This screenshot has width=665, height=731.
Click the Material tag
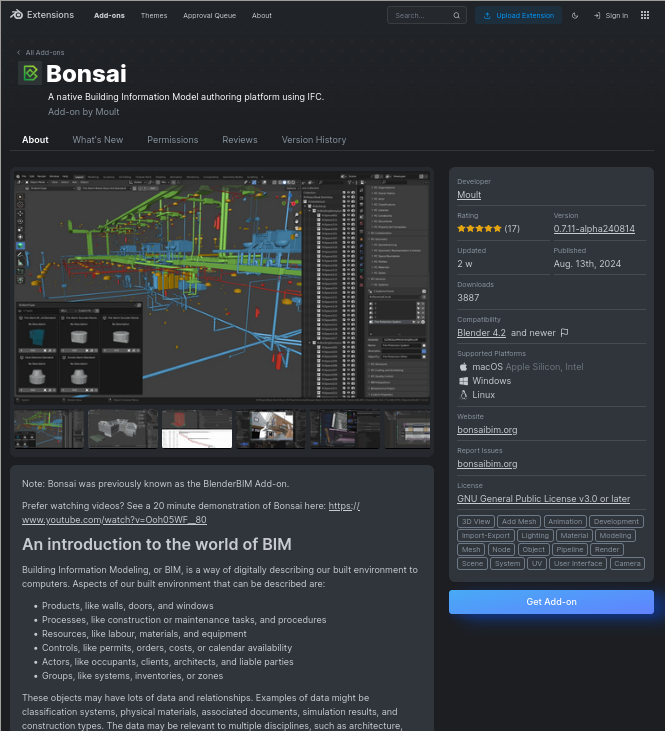coord(574,536)
